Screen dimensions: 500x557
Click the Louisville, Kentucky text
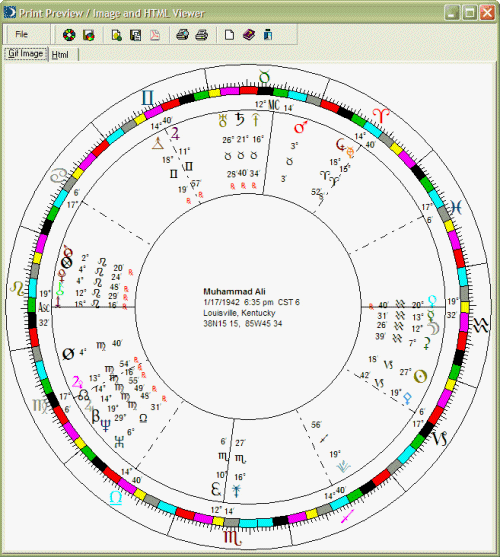(239, 313)
